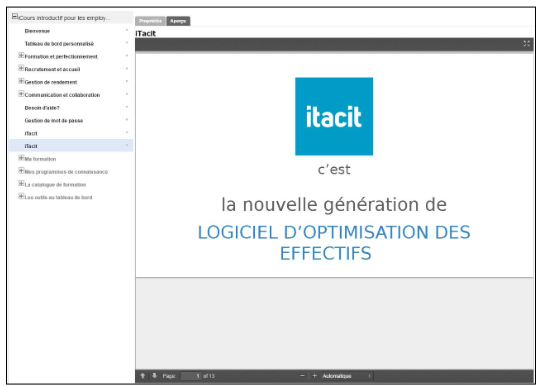
Task: Expand the Recrutement et accueil node
Action: (21, 68)
